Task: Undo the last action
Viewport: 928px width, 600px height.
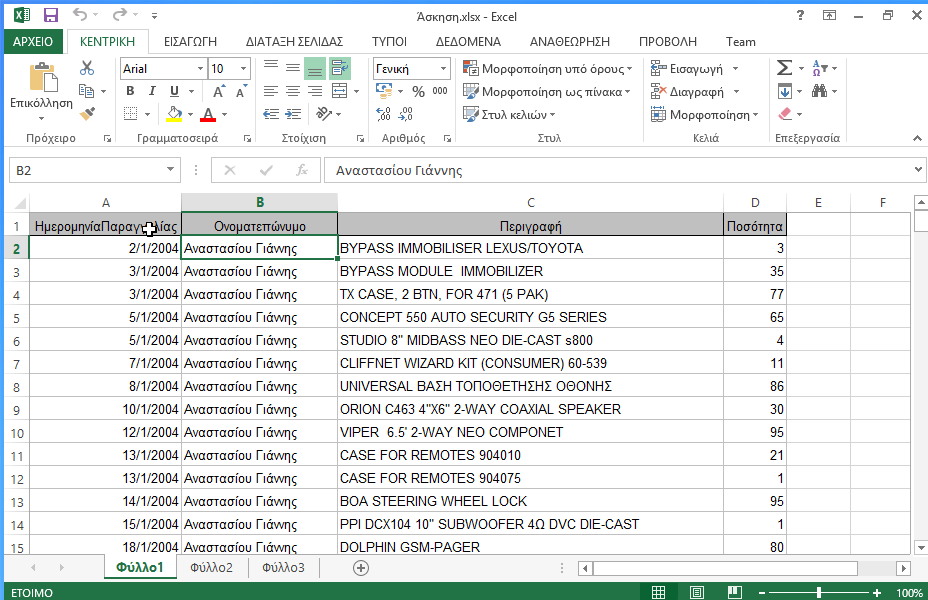Action: pos(80,15)
